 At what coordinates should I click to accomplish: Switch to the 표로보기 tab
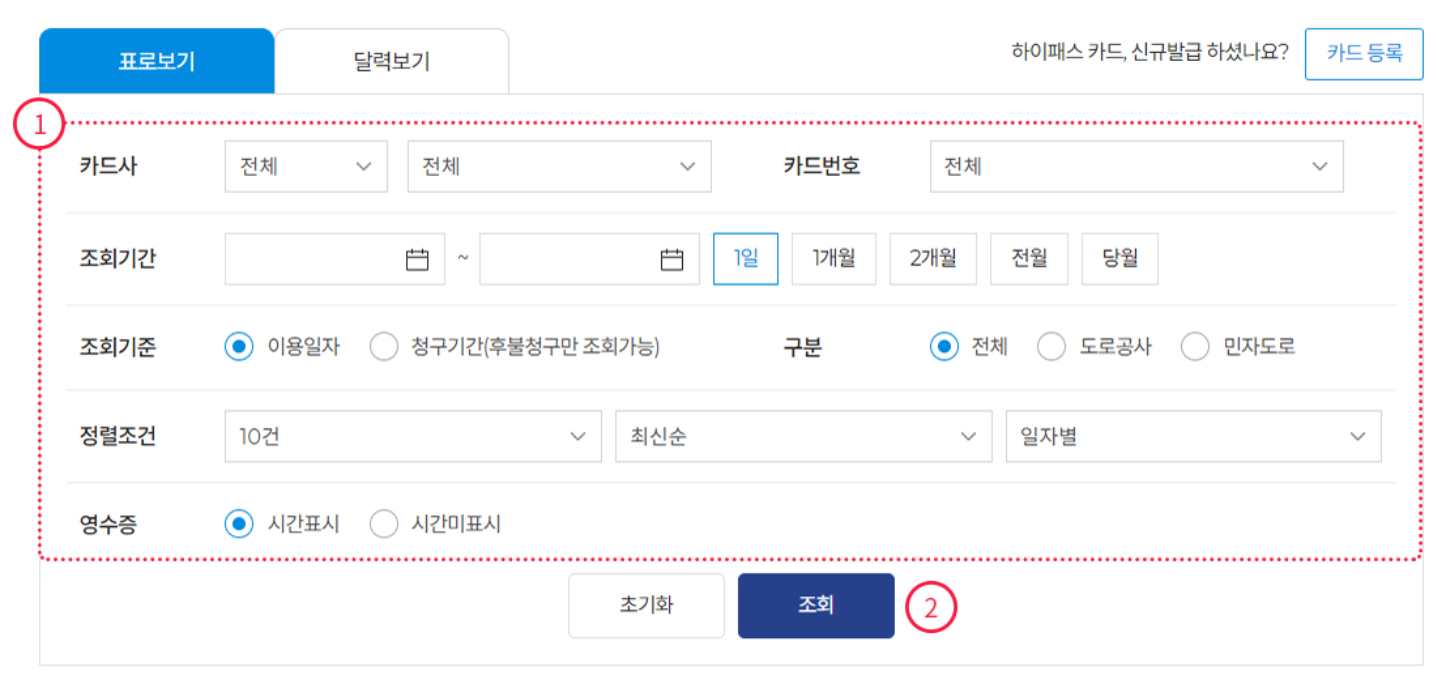[155, 60]
